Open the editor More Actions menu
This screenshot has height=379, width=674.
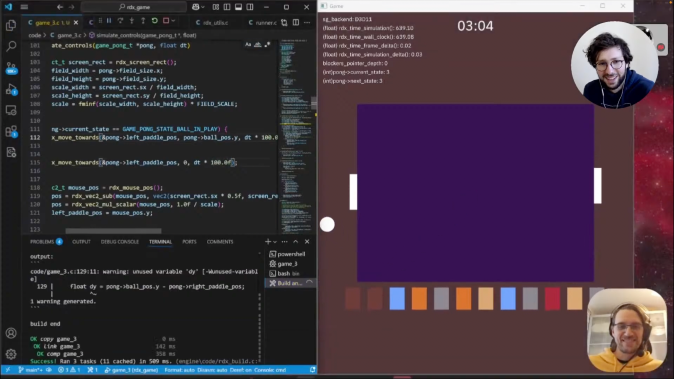[307, 22]
